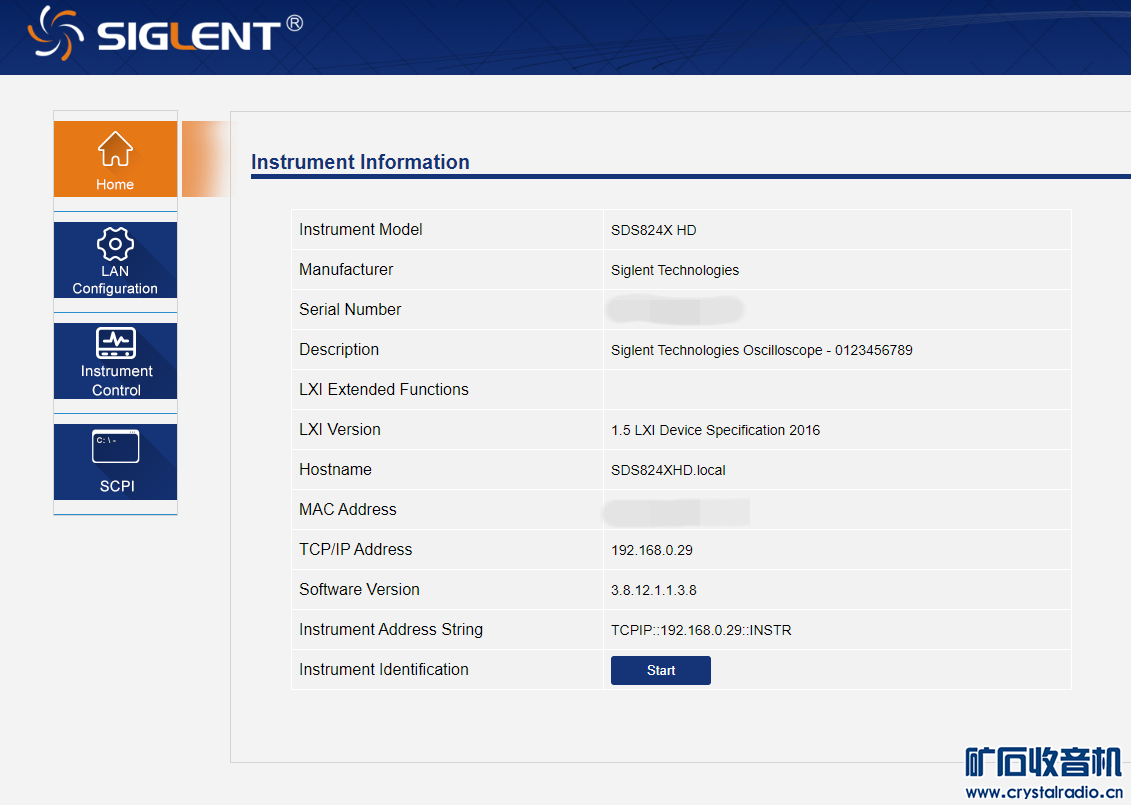Screen dimensions: 1131x805
Task: Open Instrument Control waveform icon
Action: 115,343
